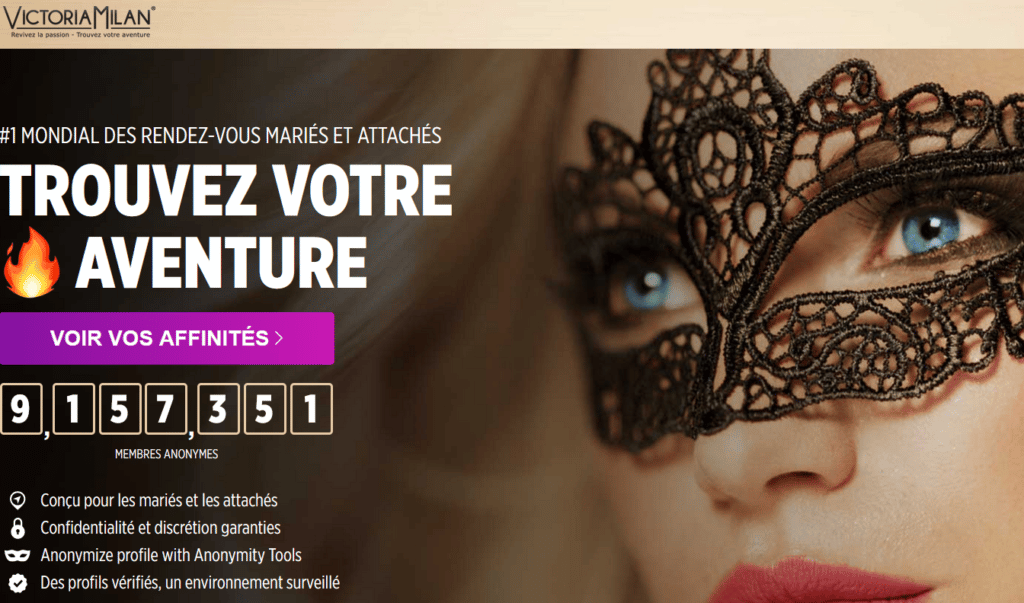Click Des profils vérifiés, un environnement surveillé
The image size is (1024, 603).
(x=190, y=583)
